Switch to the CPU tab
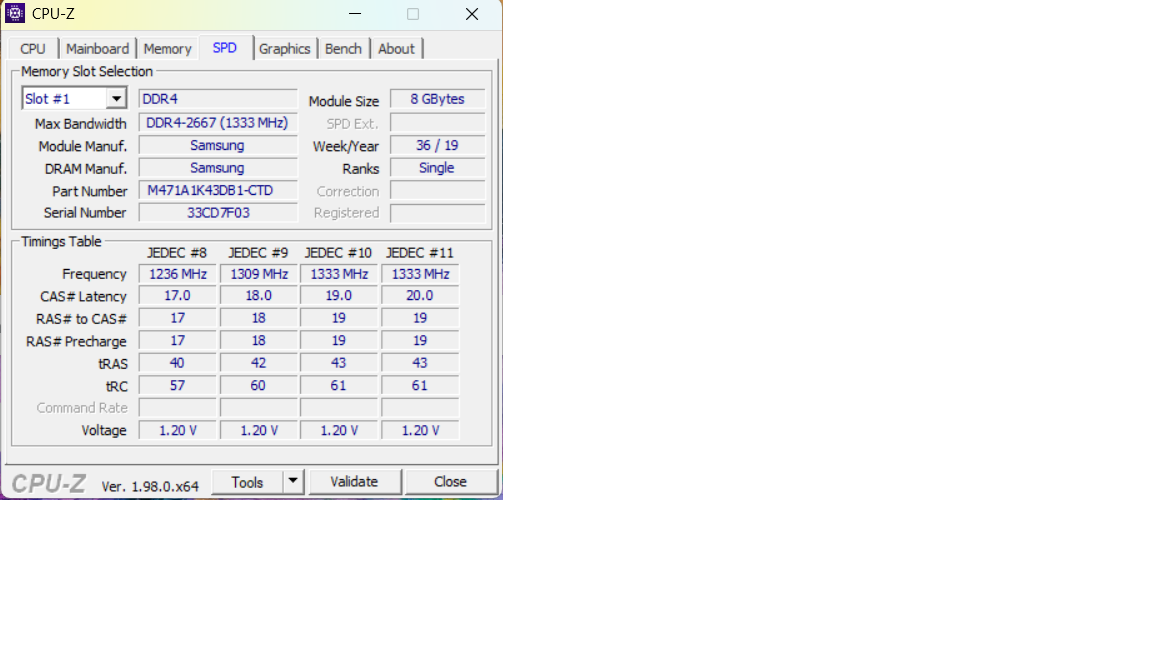Screen dimensions: 1152x648 click(33, 49)
